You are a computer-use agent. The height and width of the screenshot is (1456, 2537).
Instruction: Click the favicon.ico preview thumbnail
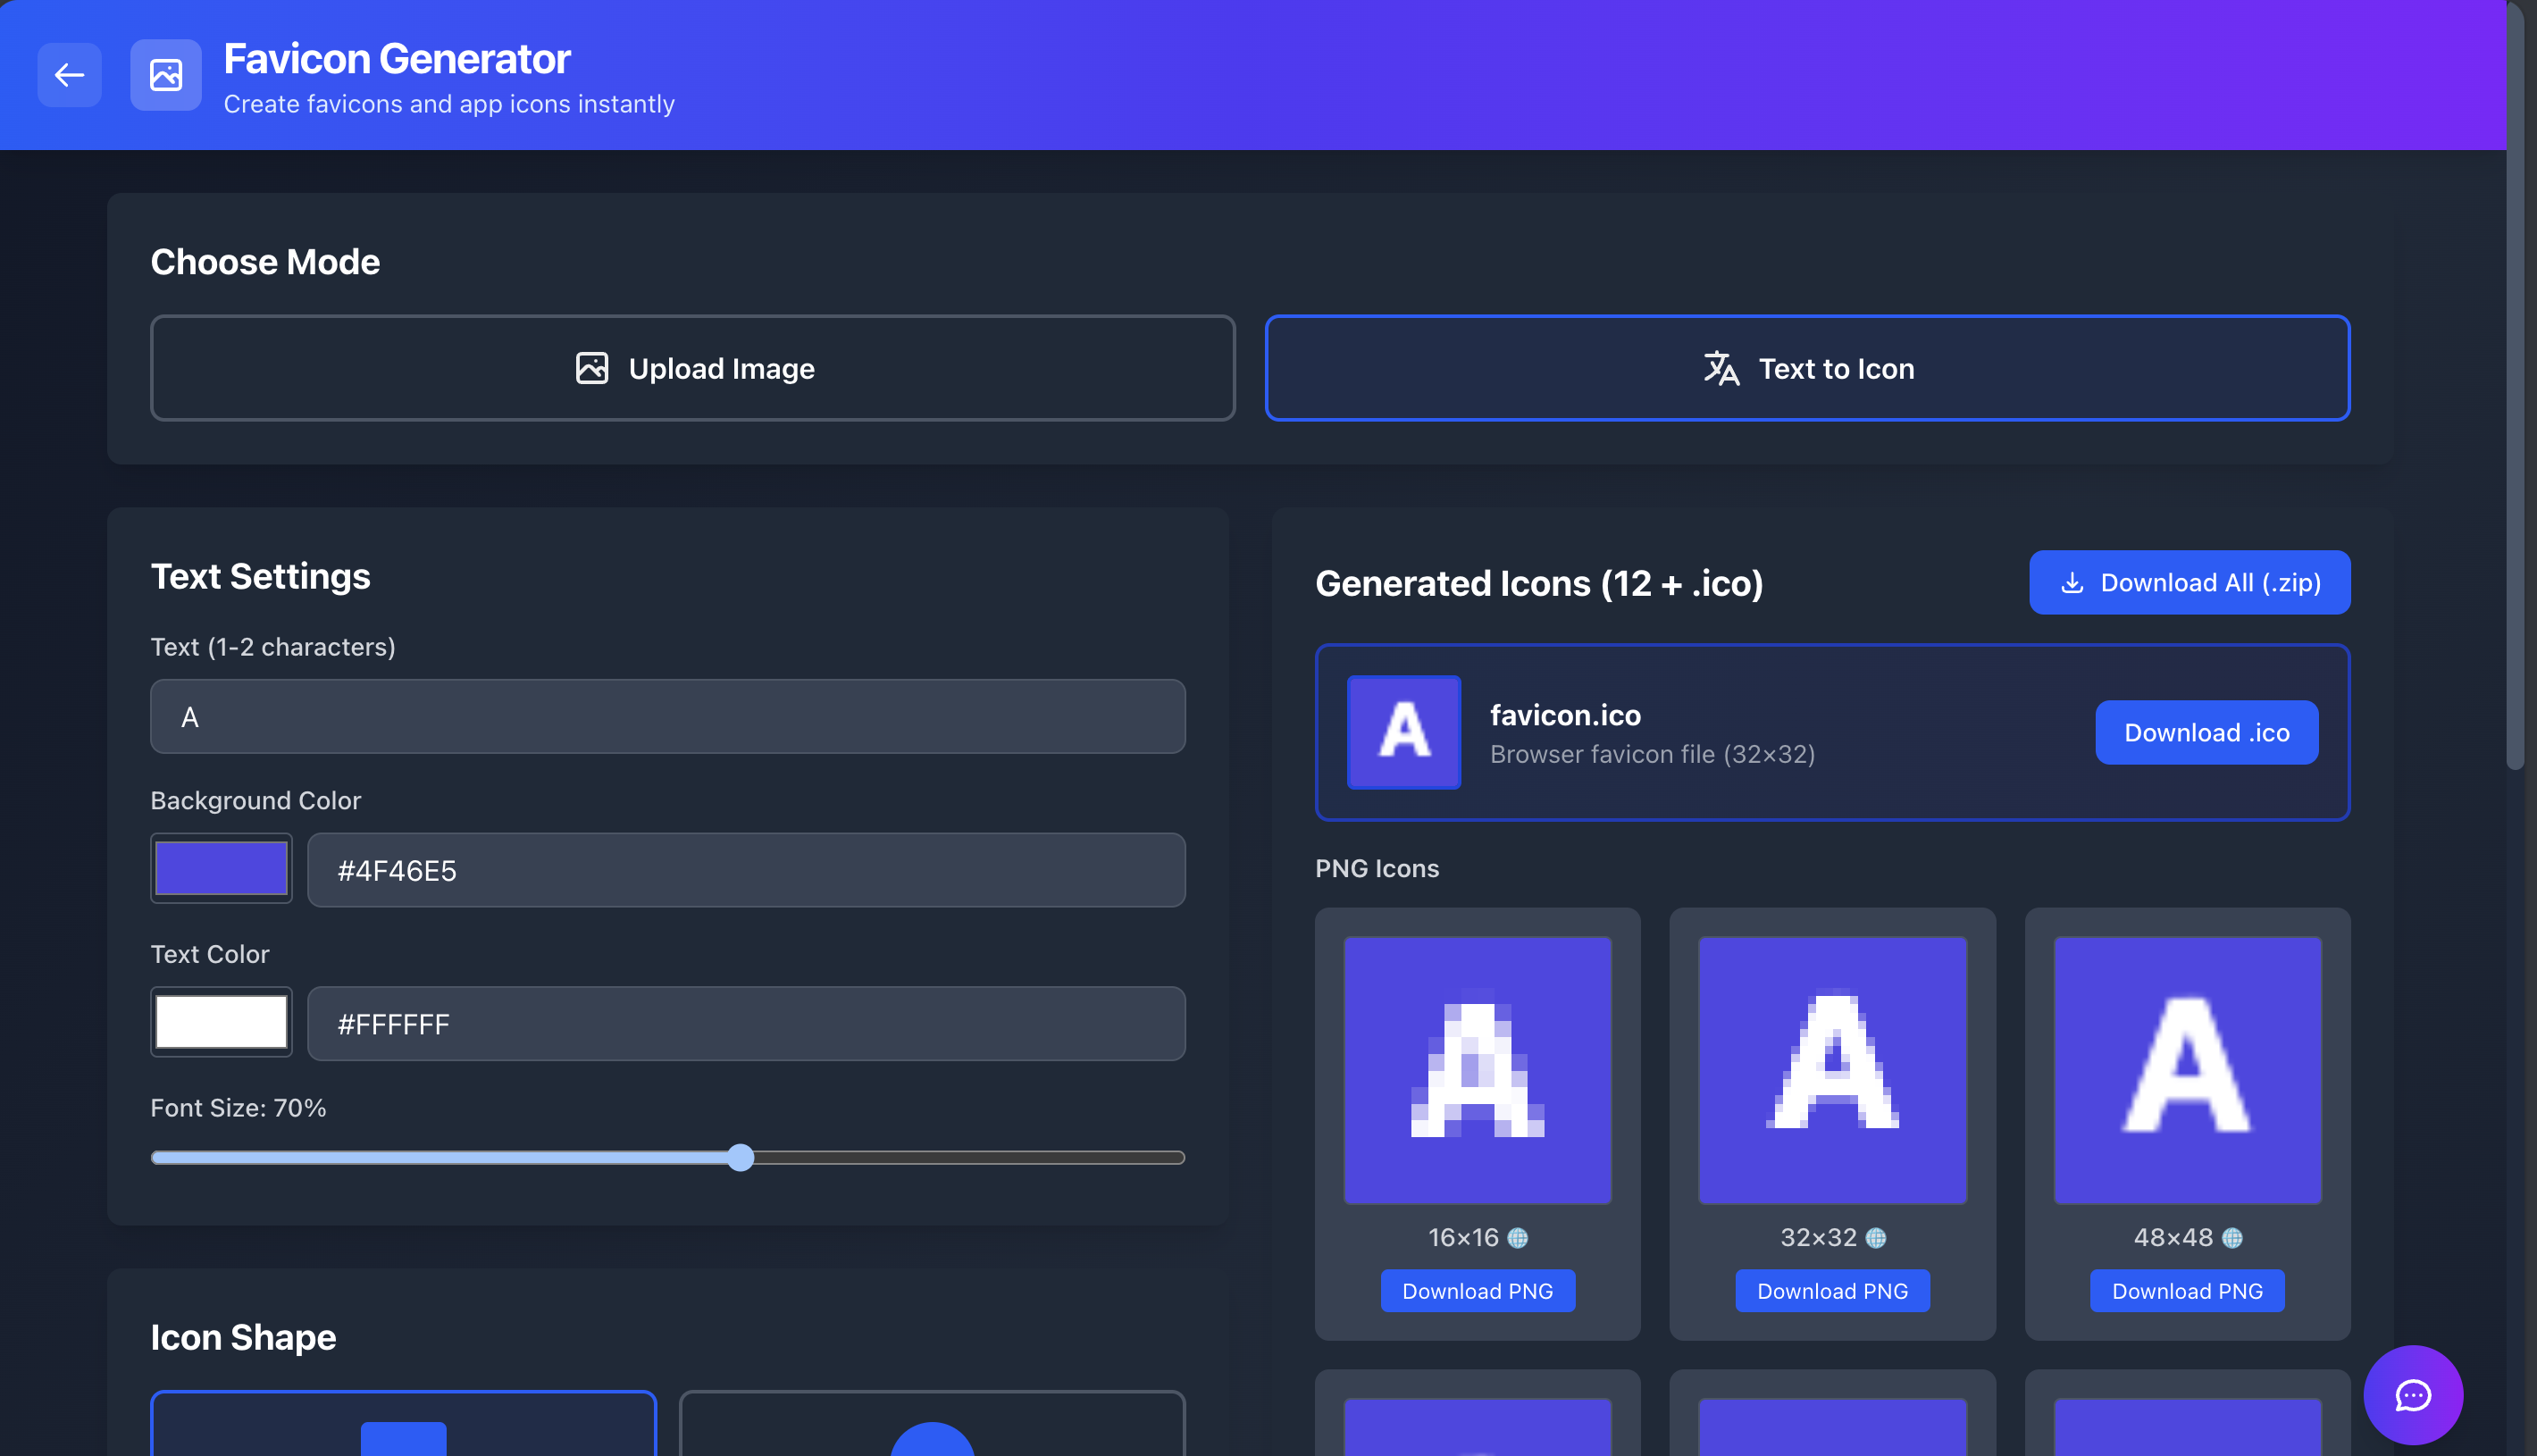click(1403, 732)
